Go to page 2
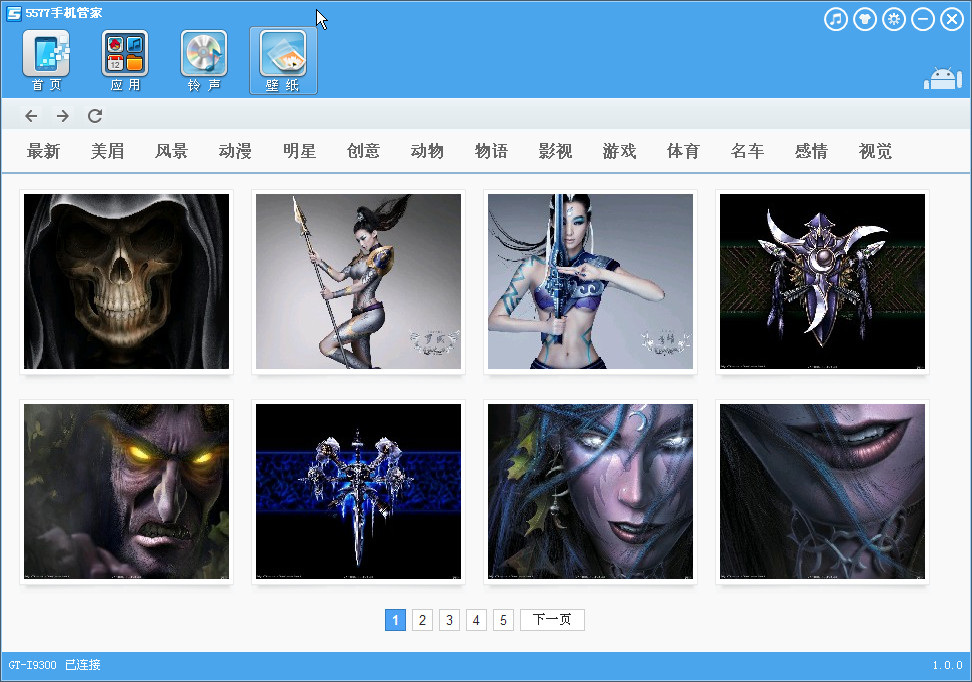 (x=422, y=620)
